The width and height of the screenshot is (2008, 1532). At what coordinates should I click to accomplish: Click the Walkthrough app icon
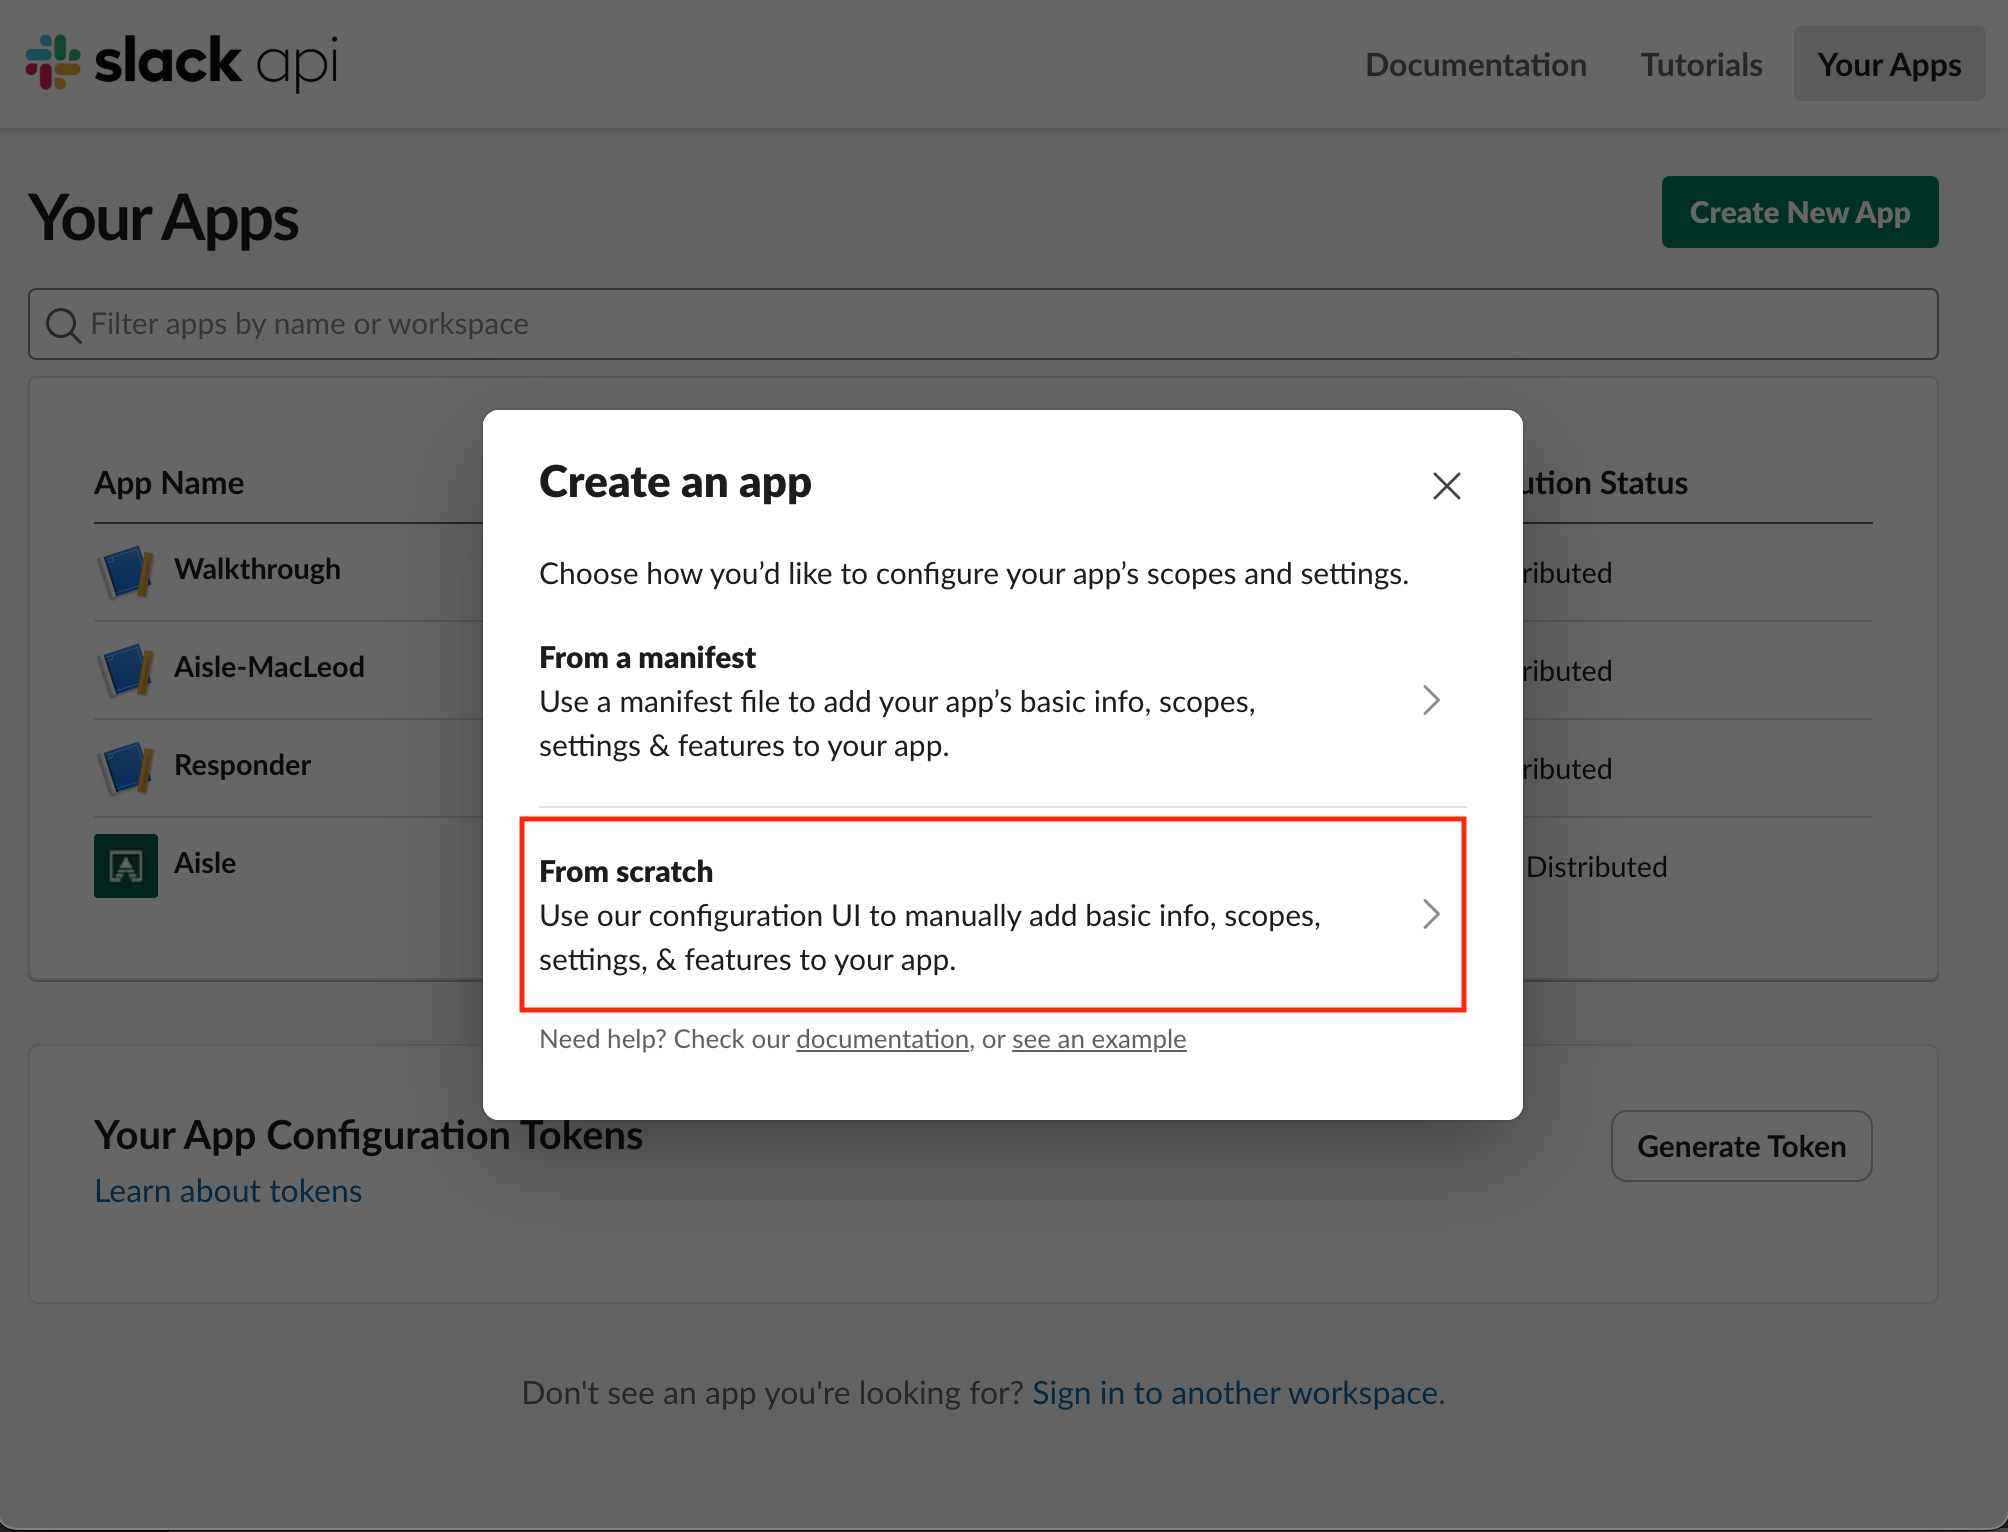pyautogui.click(x=126, y=571)
